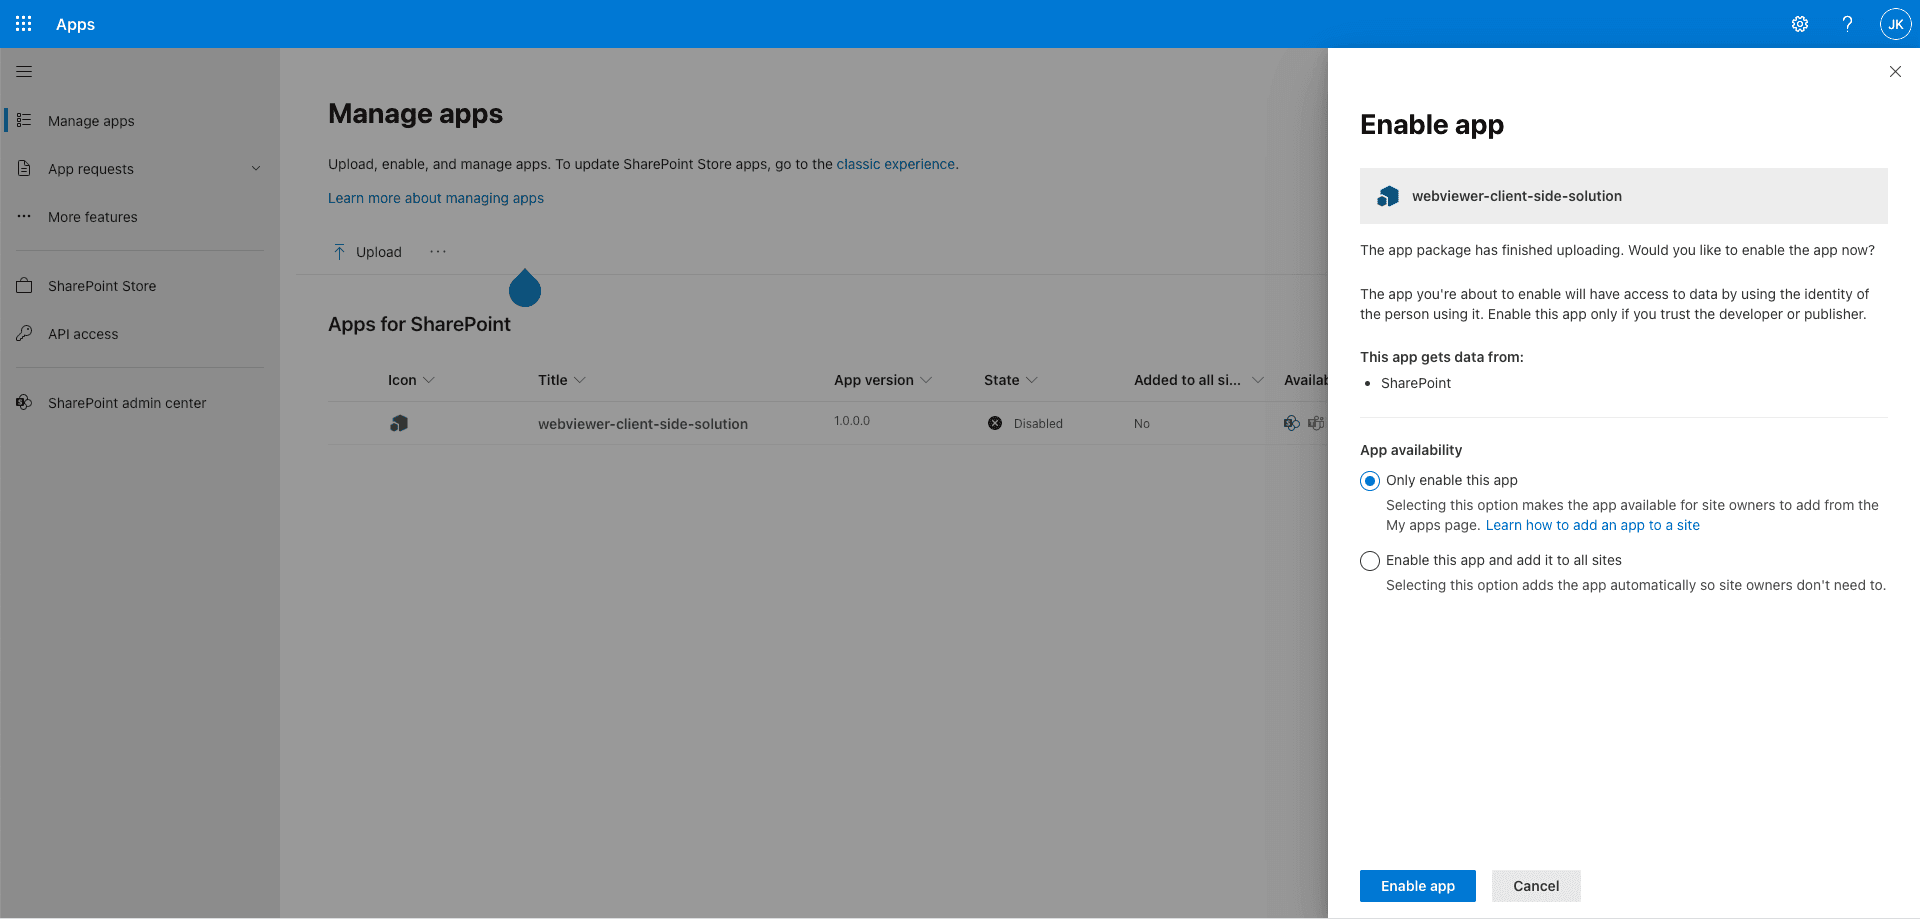Close the Enable app panel
Image resolution: width=1920 pixels, height=920 pixels.
1894,72
